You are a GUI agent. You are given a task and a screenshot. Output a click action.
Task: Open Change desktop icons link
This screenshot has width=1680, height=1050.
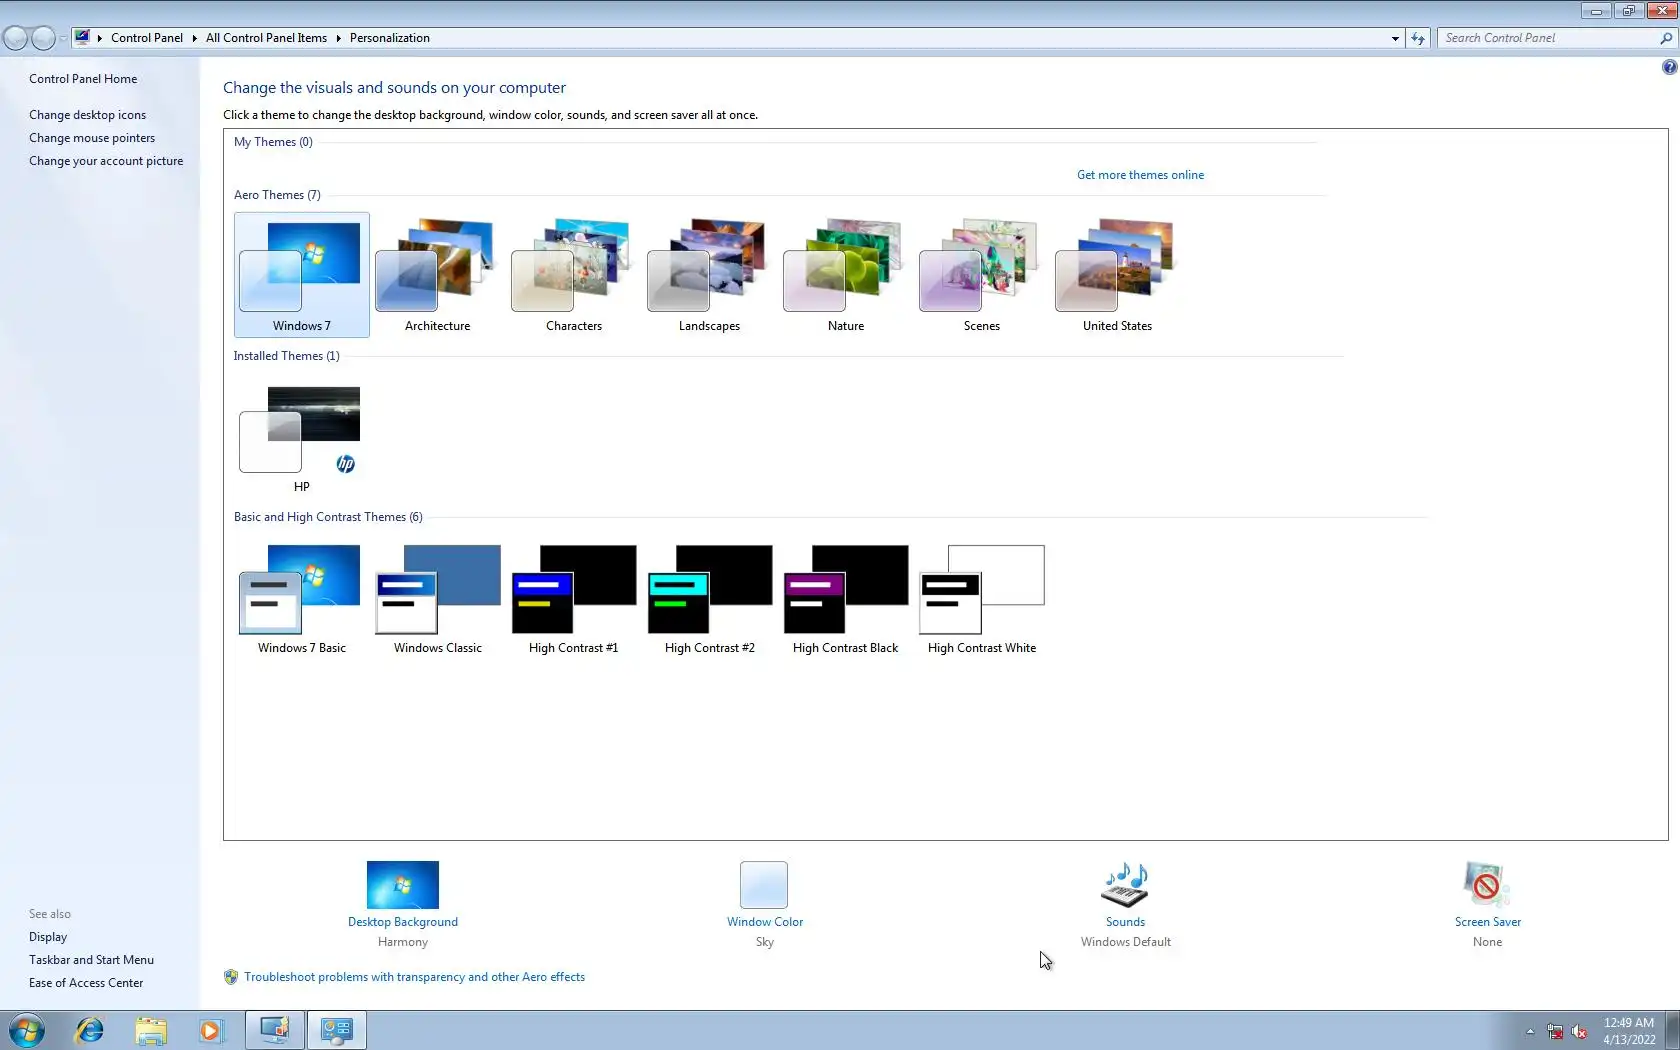pyautogui.click(x=87, y=115)
